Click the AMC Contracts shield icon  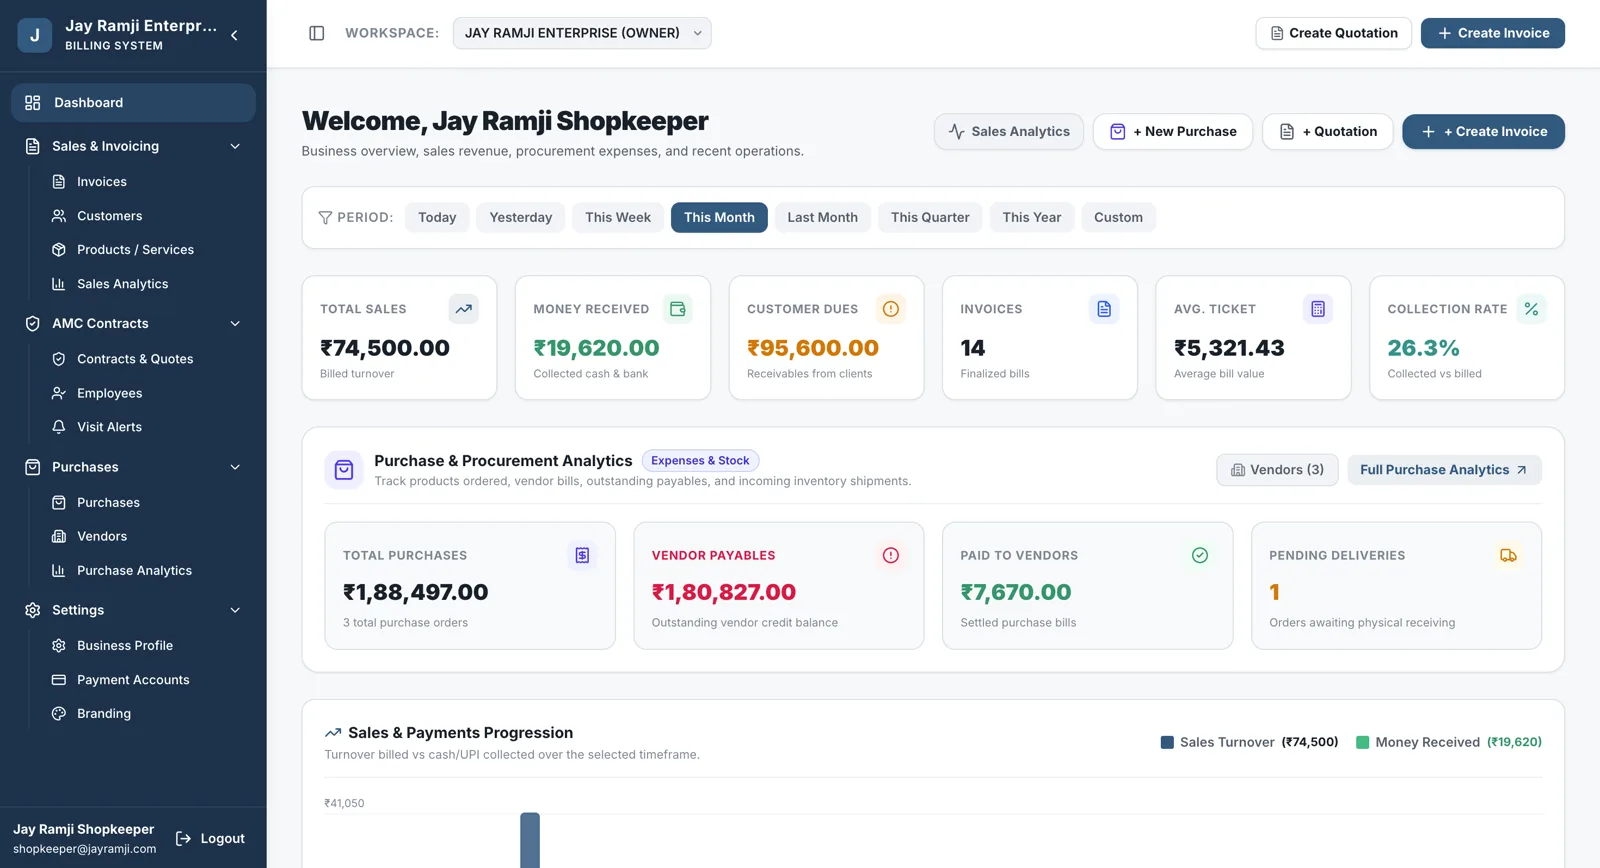coord(33,323)
